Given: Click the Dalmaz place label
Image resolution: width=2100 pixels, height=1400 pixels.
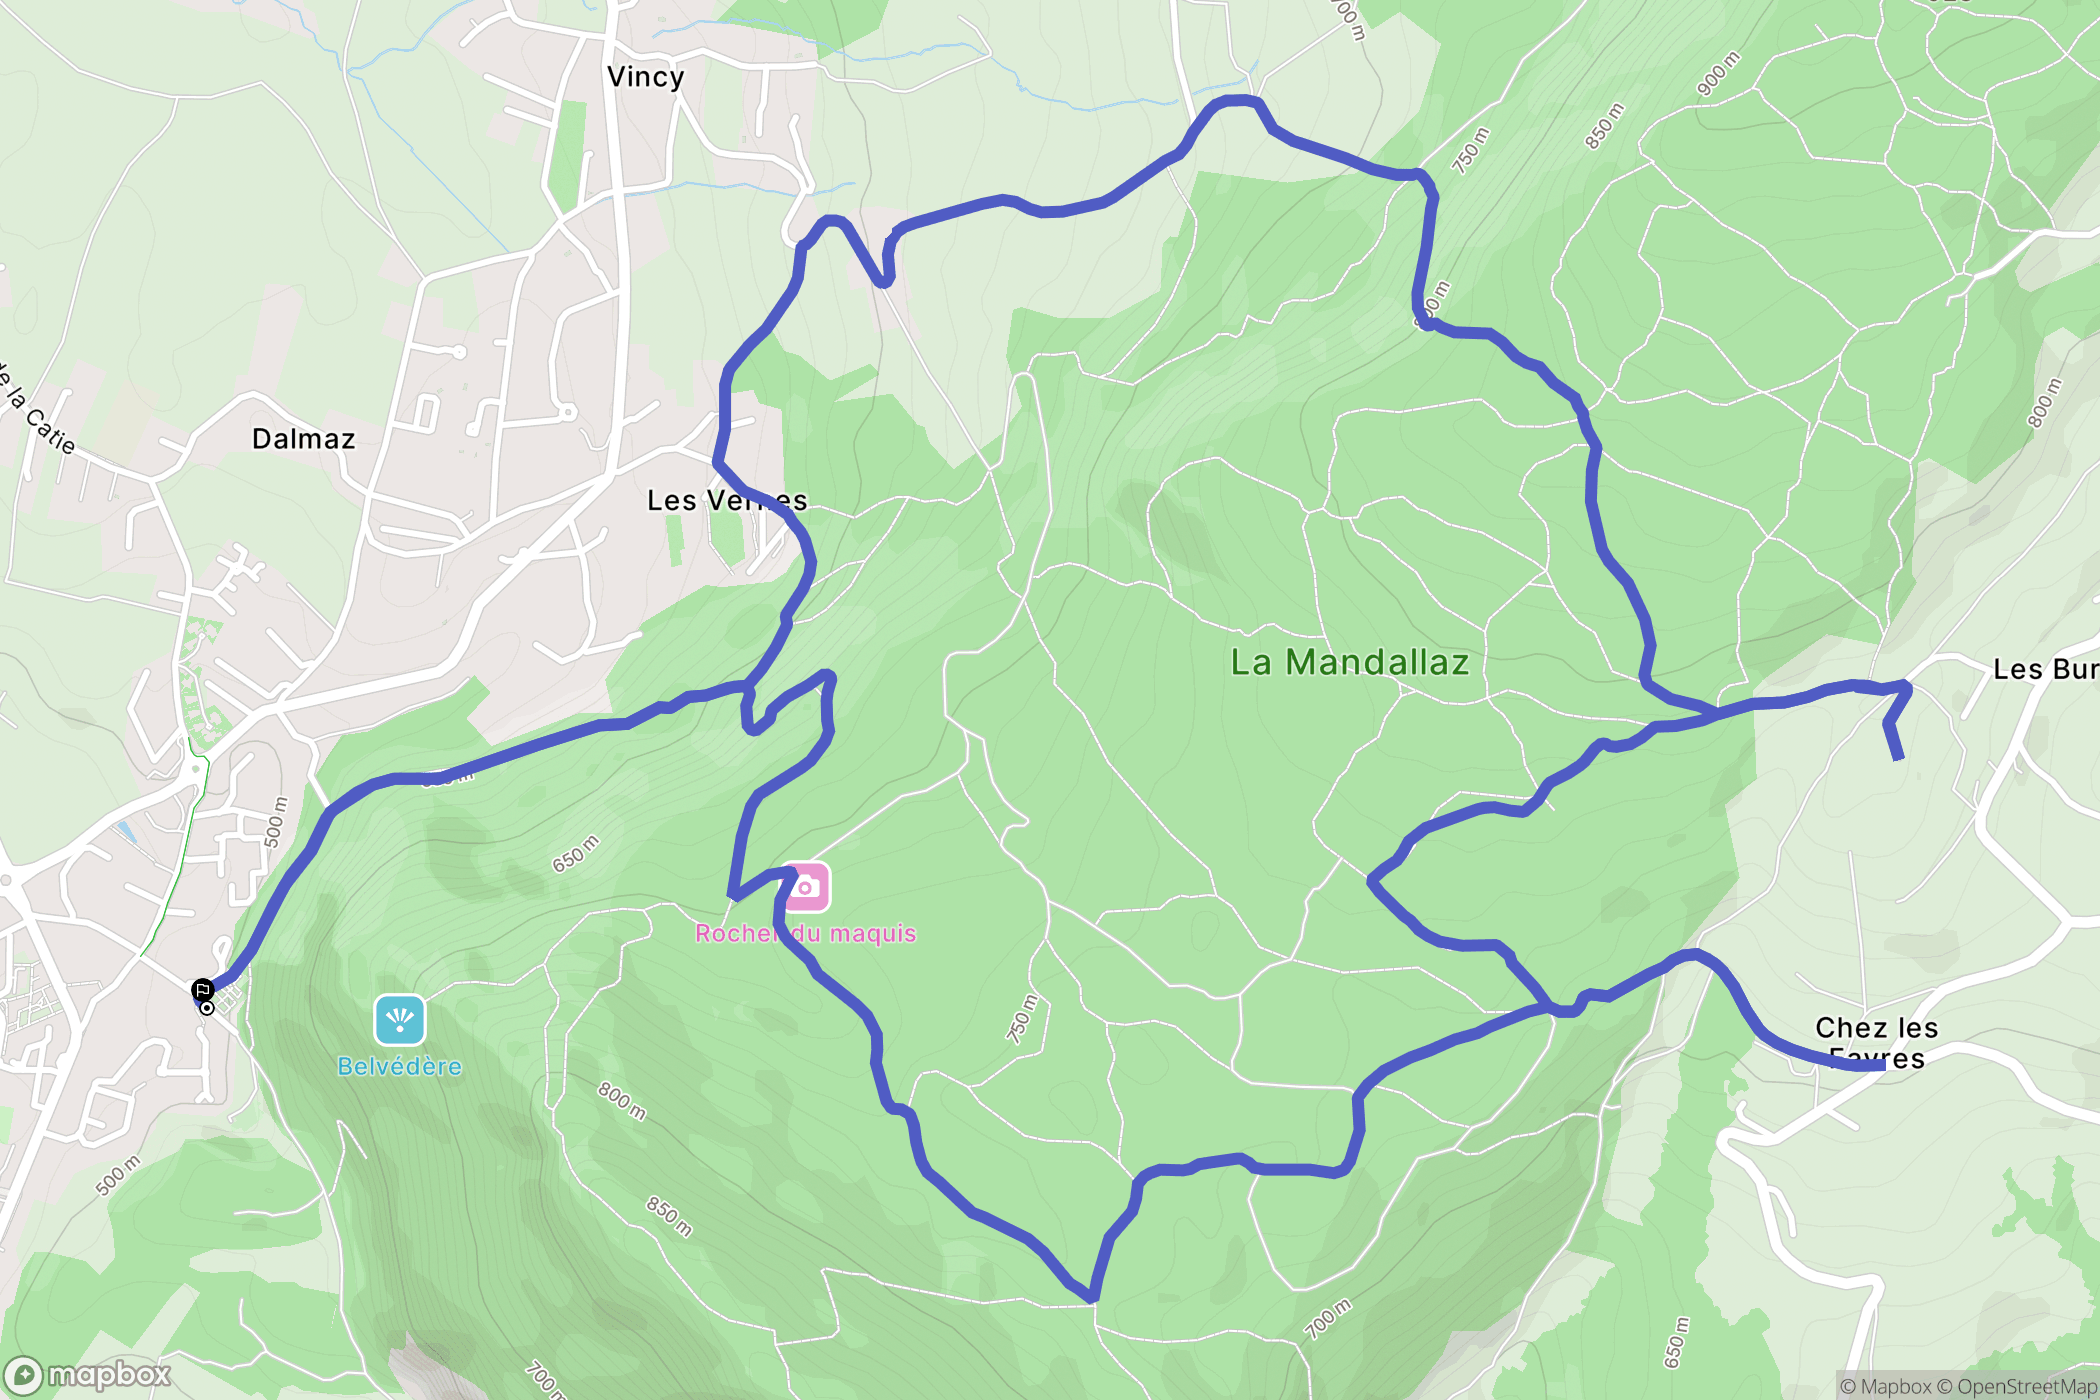Looking at the screenshot, I should pos(304,439).
